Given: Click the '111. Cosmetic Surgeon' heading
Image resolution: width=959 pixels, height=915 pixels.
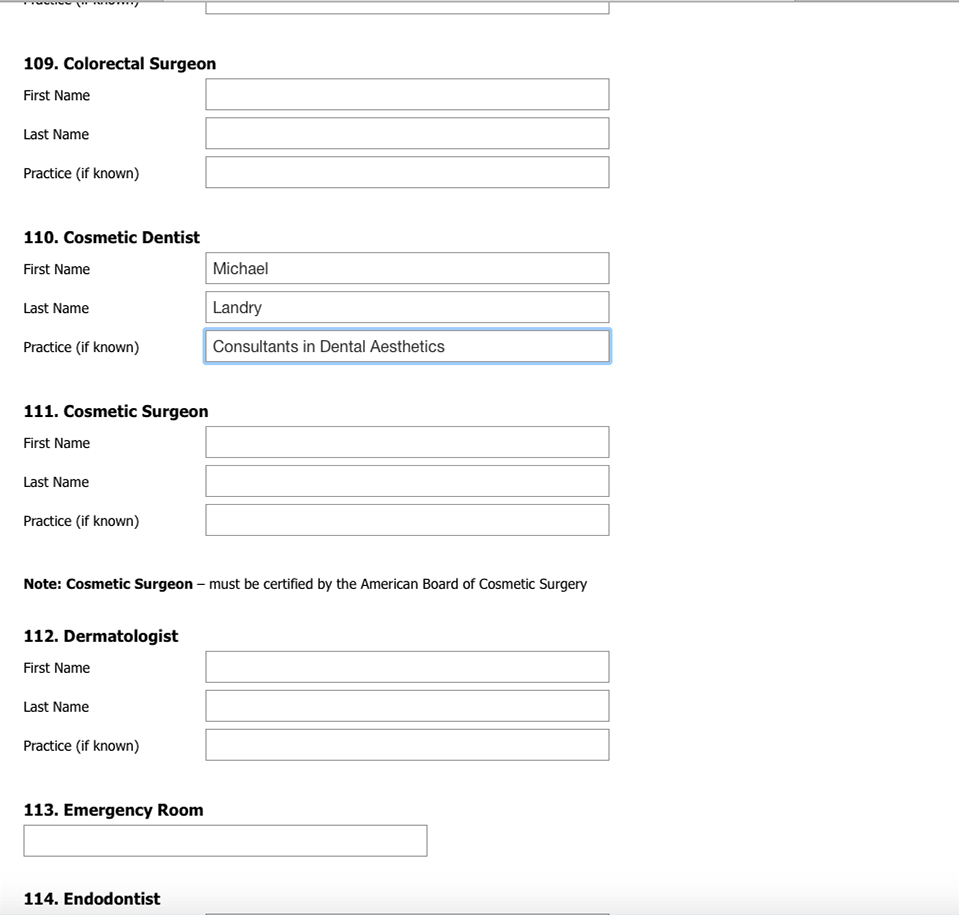Looking at the screenshot, I should coord(116,411).
